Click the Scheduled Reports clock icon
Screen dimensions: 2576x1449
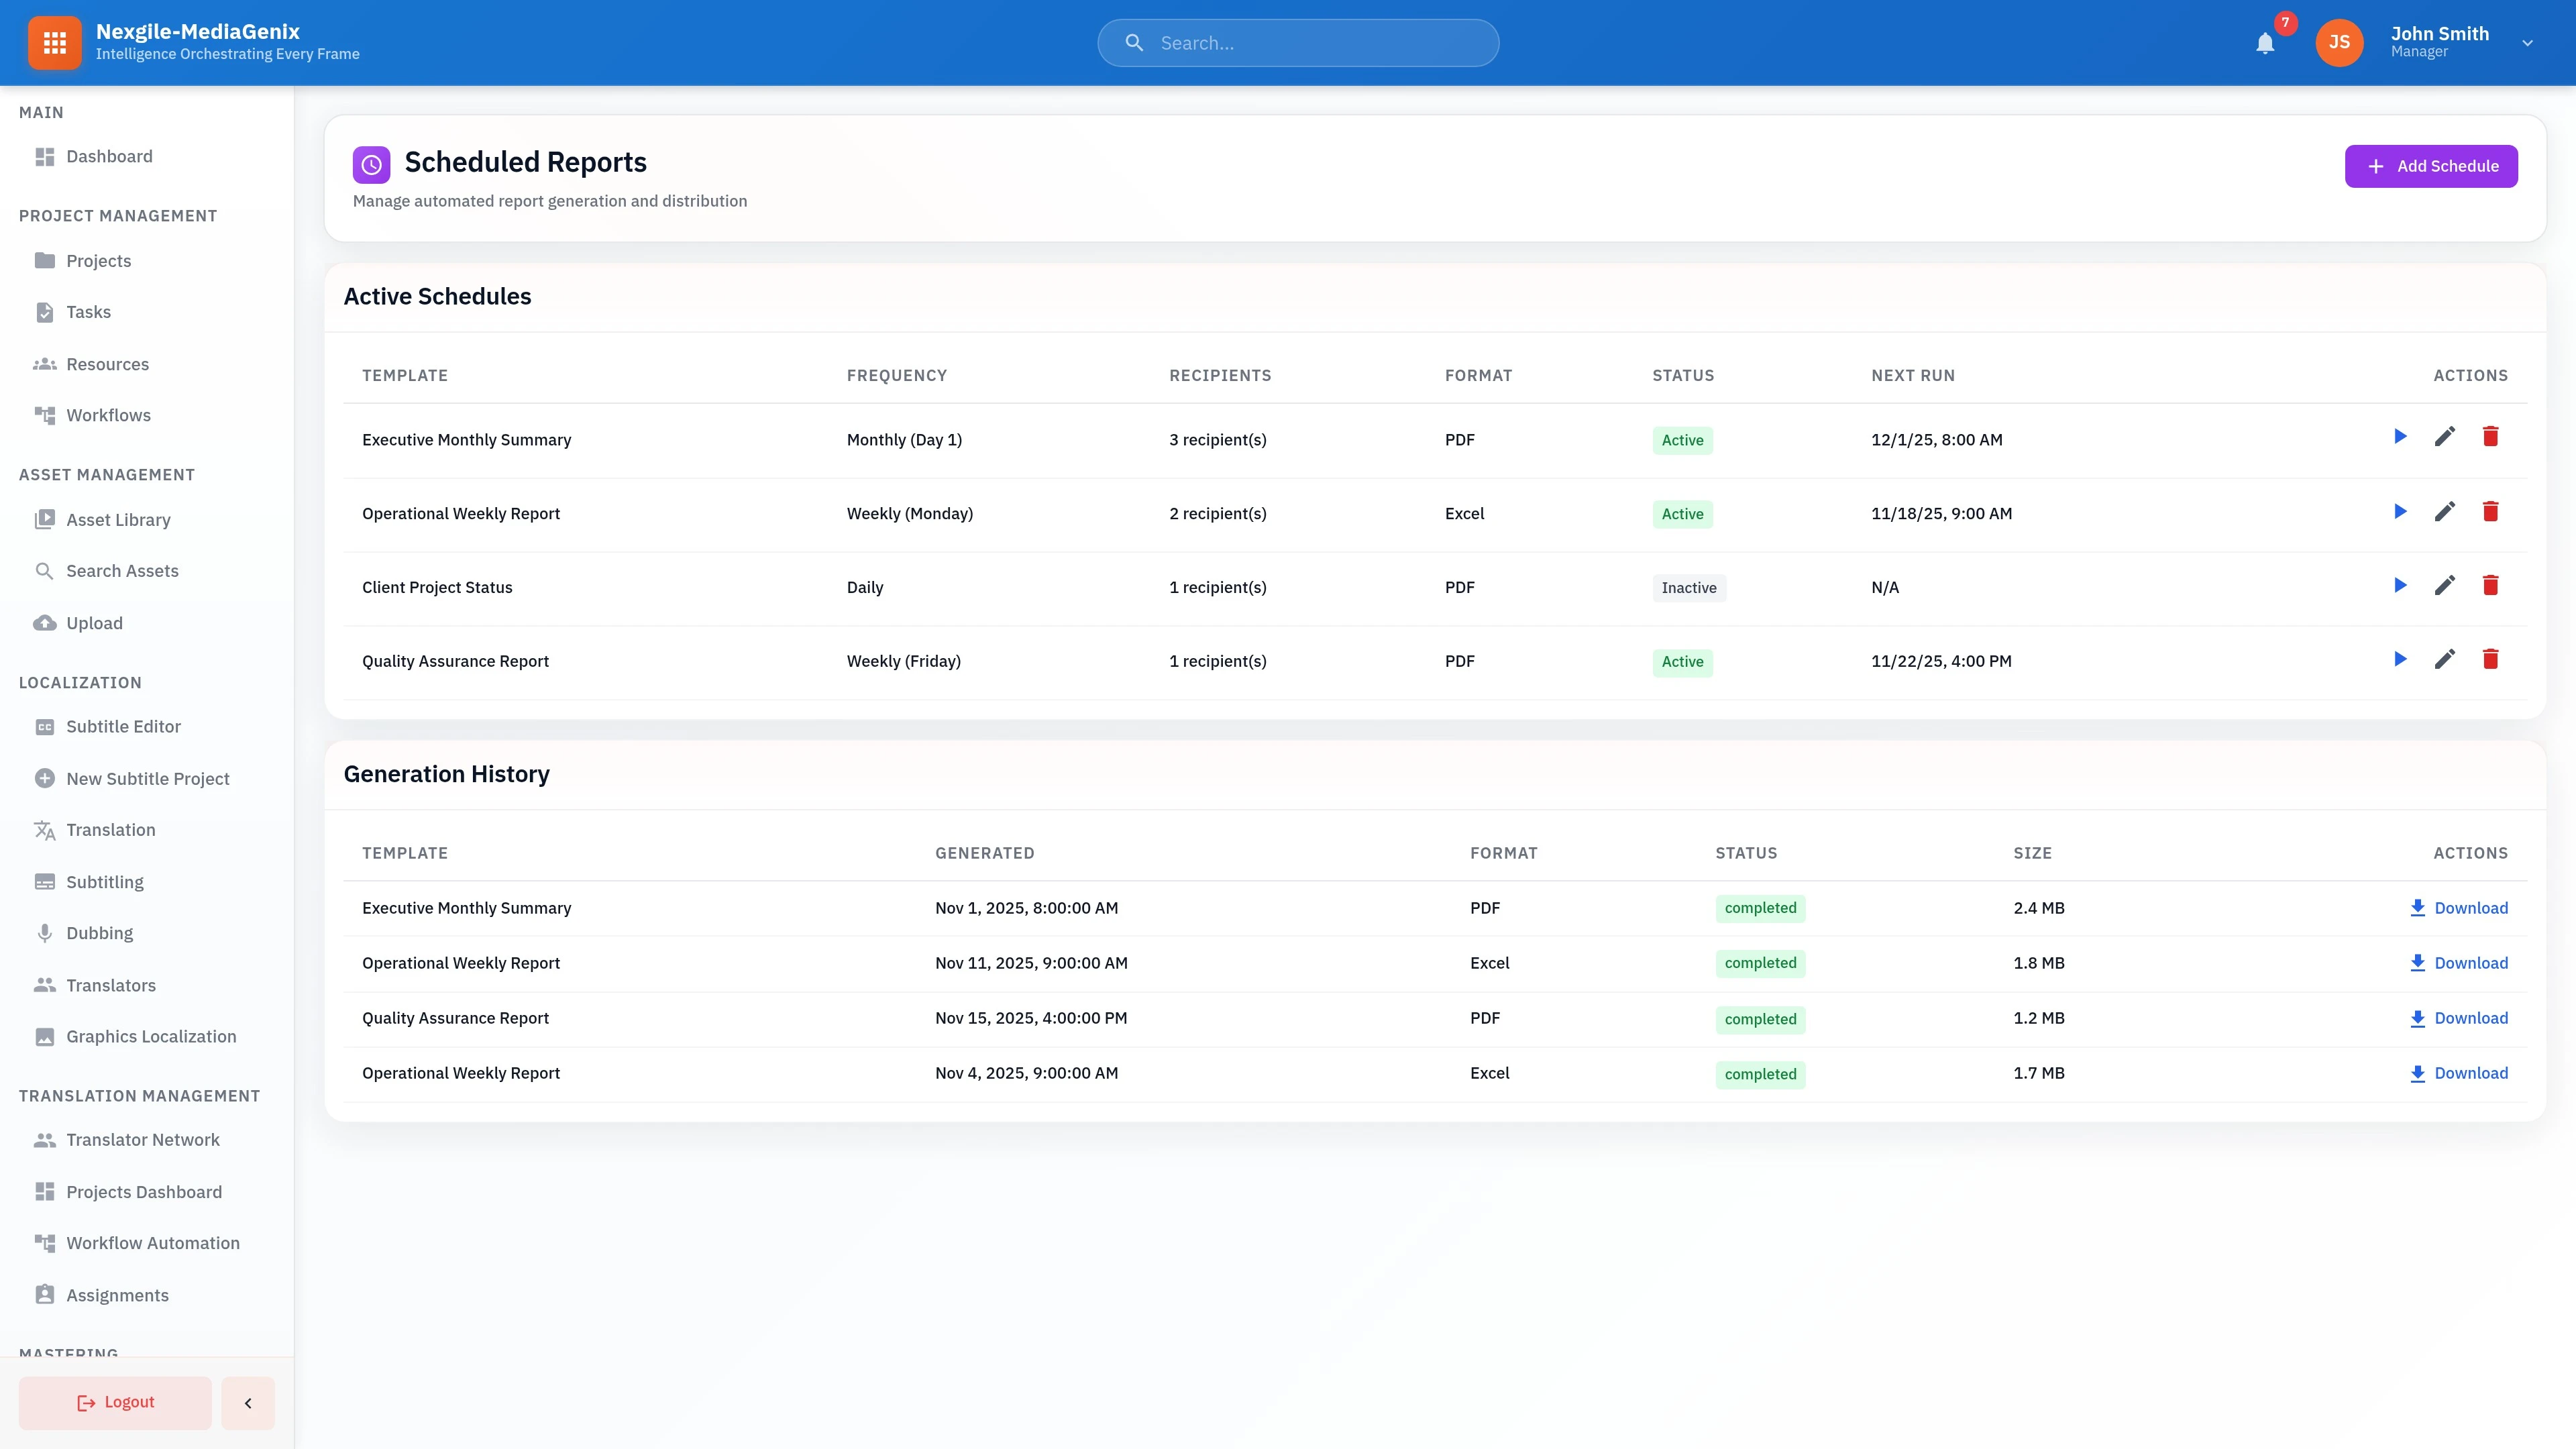click(371, 164)
